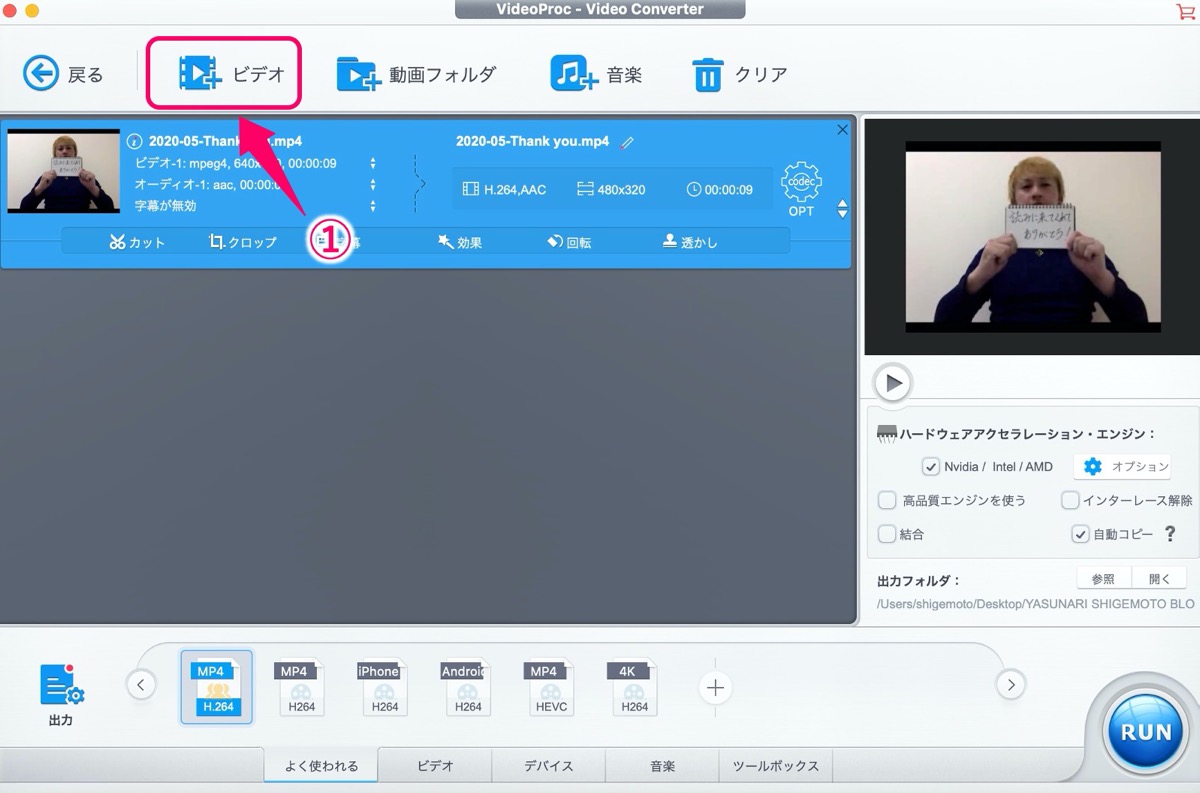Open the 字幕が無効 subtitle selector
The image size is (1200, 793).
pyautogui.click(x=373, y=206)
